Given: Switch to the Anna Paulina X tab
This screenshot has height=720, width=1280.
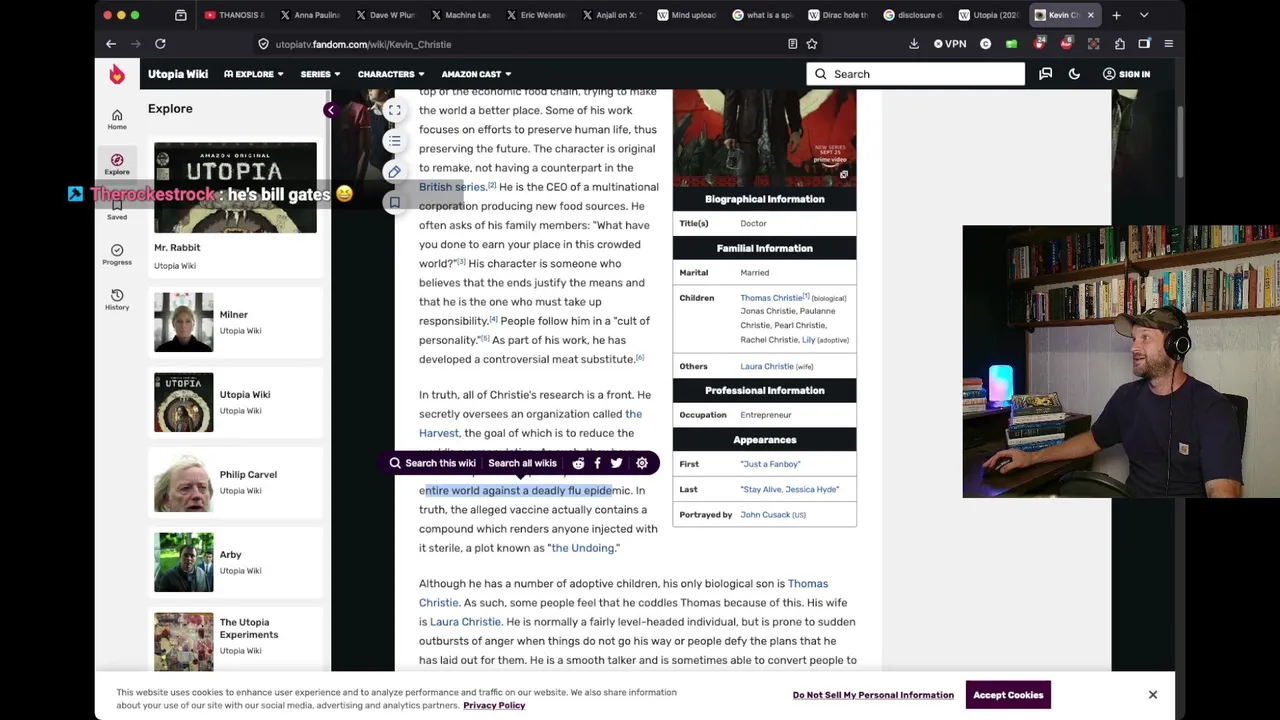Looking at the screenshot, I should 310,15.
